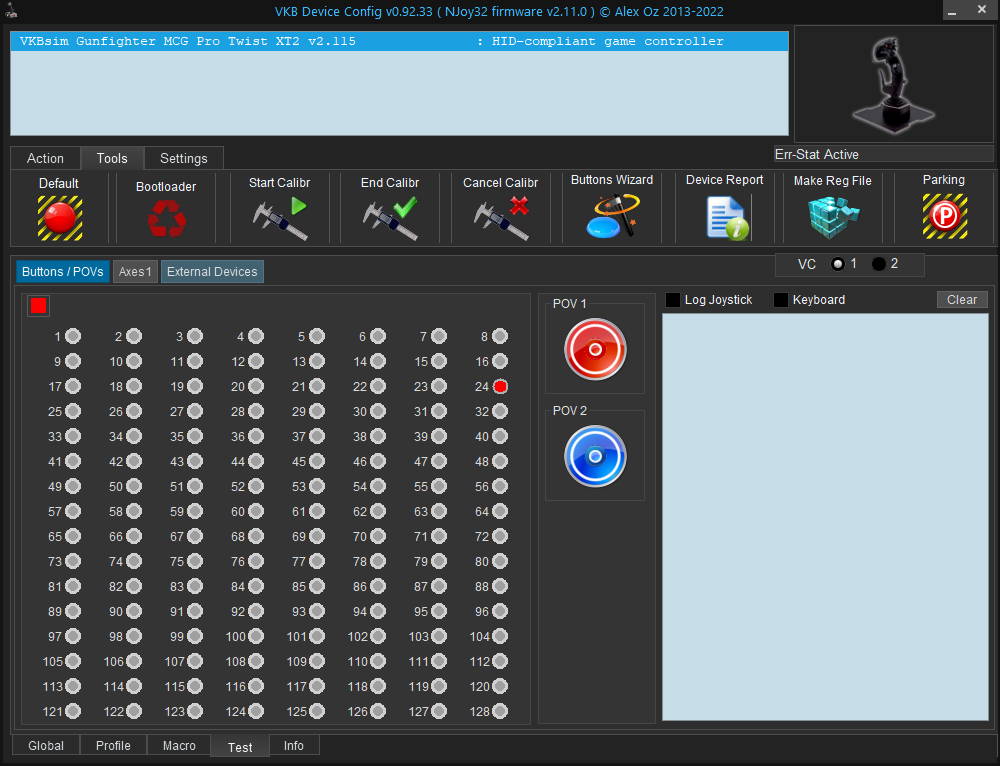Click indicator light for button 77
Screen dimensions: 1000x766
click(x=317, y=561)
